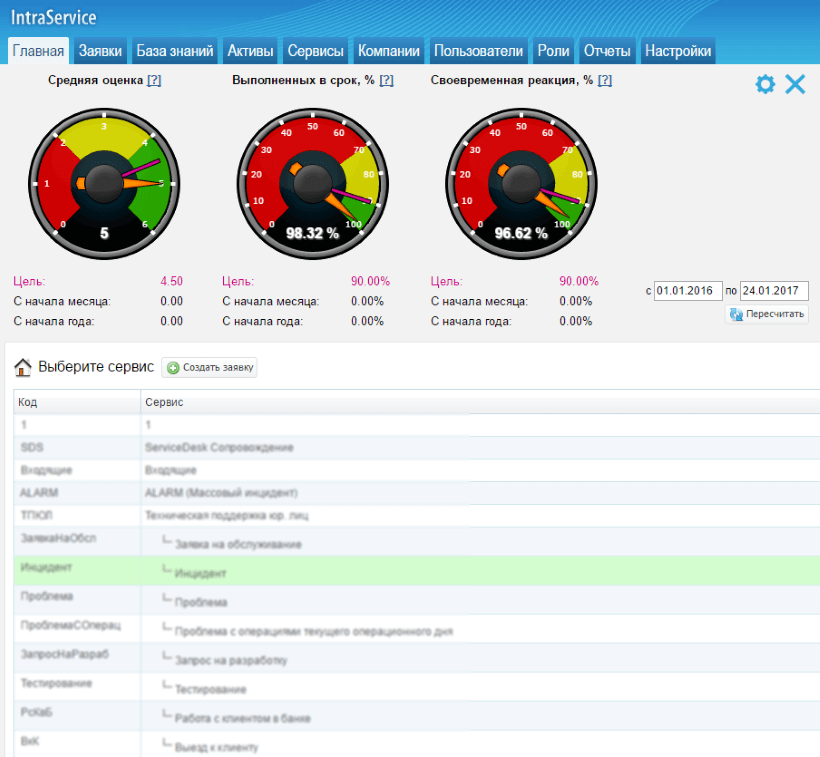Select the Выезд к клиенту sub-service
Image resolution: width=820 pixels, height=757 pixels.
pyautogui.click(x=217, y=748)
